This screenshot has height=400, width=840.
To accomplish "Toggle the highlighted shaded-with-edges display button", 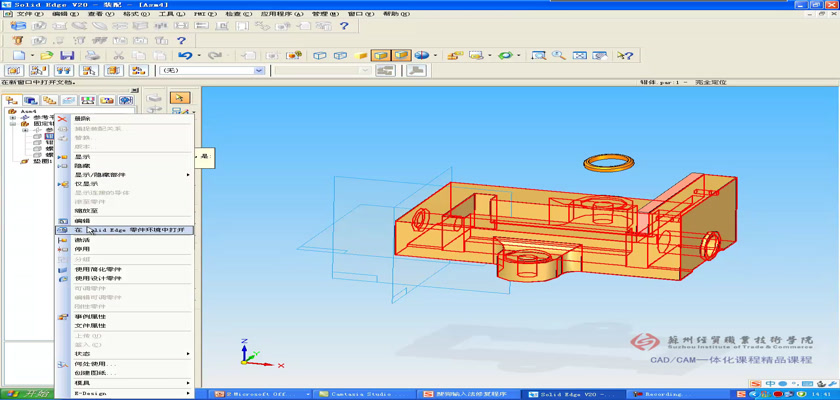I will pos(381,55).
